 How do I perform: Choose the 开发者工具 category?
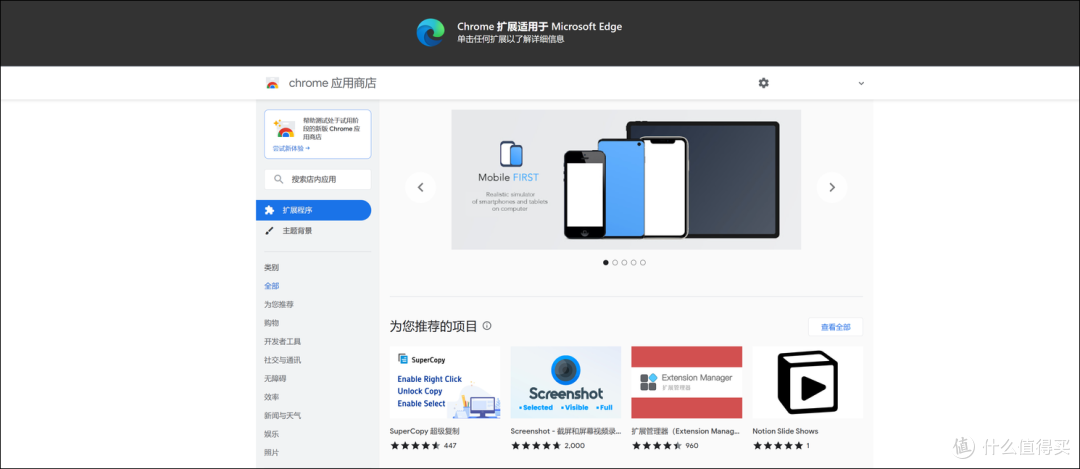[x=282, y=342]
